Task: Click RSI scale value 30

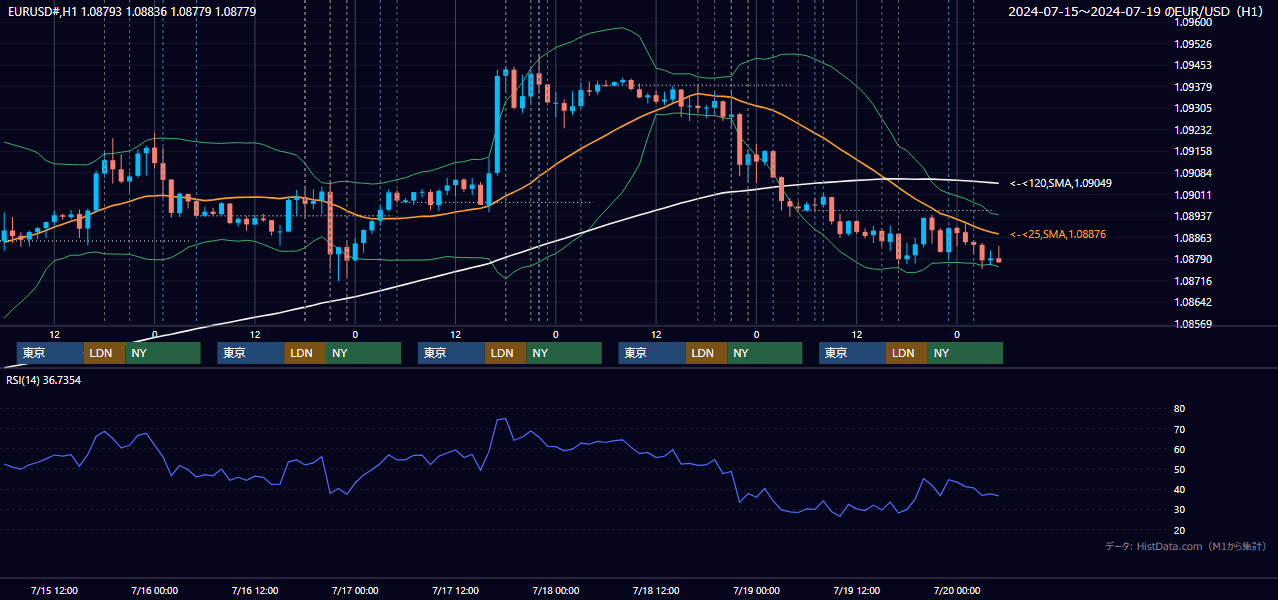Action: (x=1179, y=509)
